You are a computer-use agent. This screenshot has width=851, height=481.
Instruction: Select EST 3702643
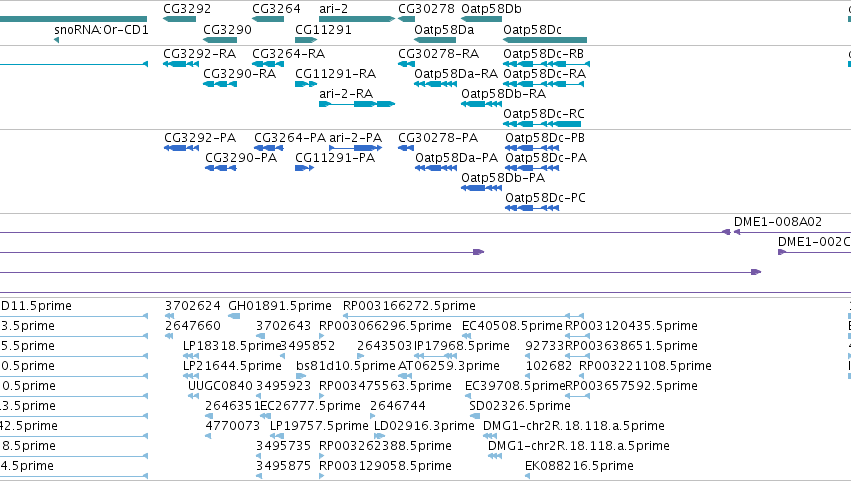[261, 336]
